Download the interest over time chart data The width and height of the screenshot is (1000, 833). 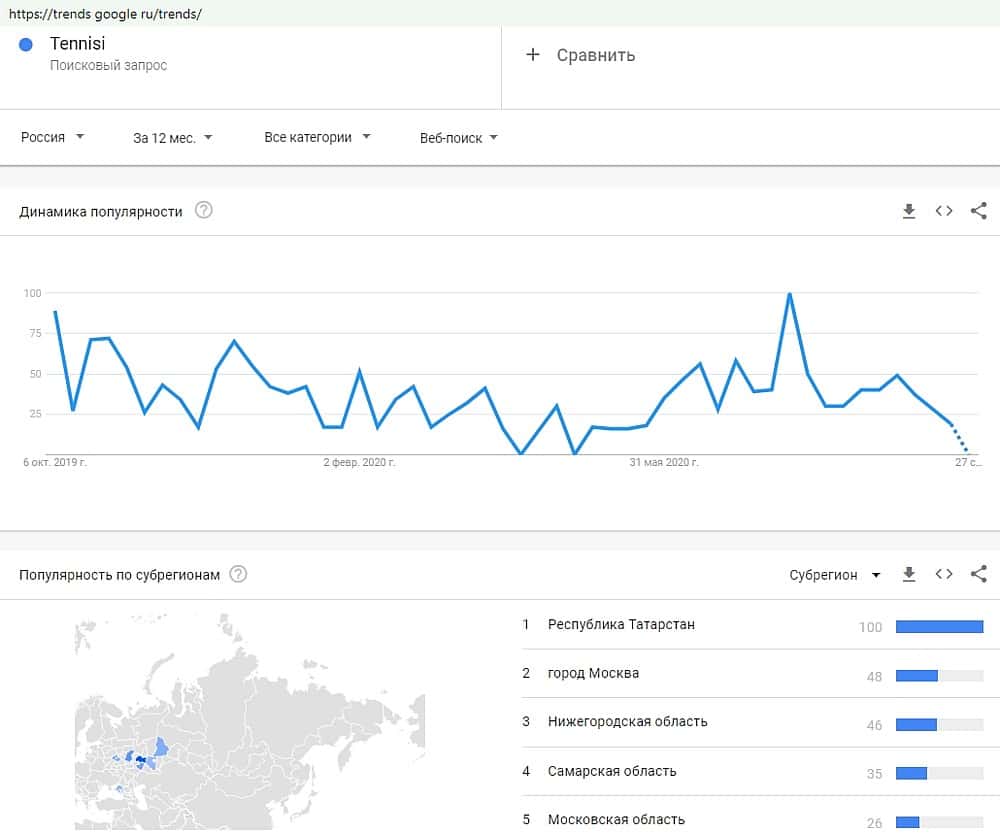pyautogui.click(x=909, y=211)
